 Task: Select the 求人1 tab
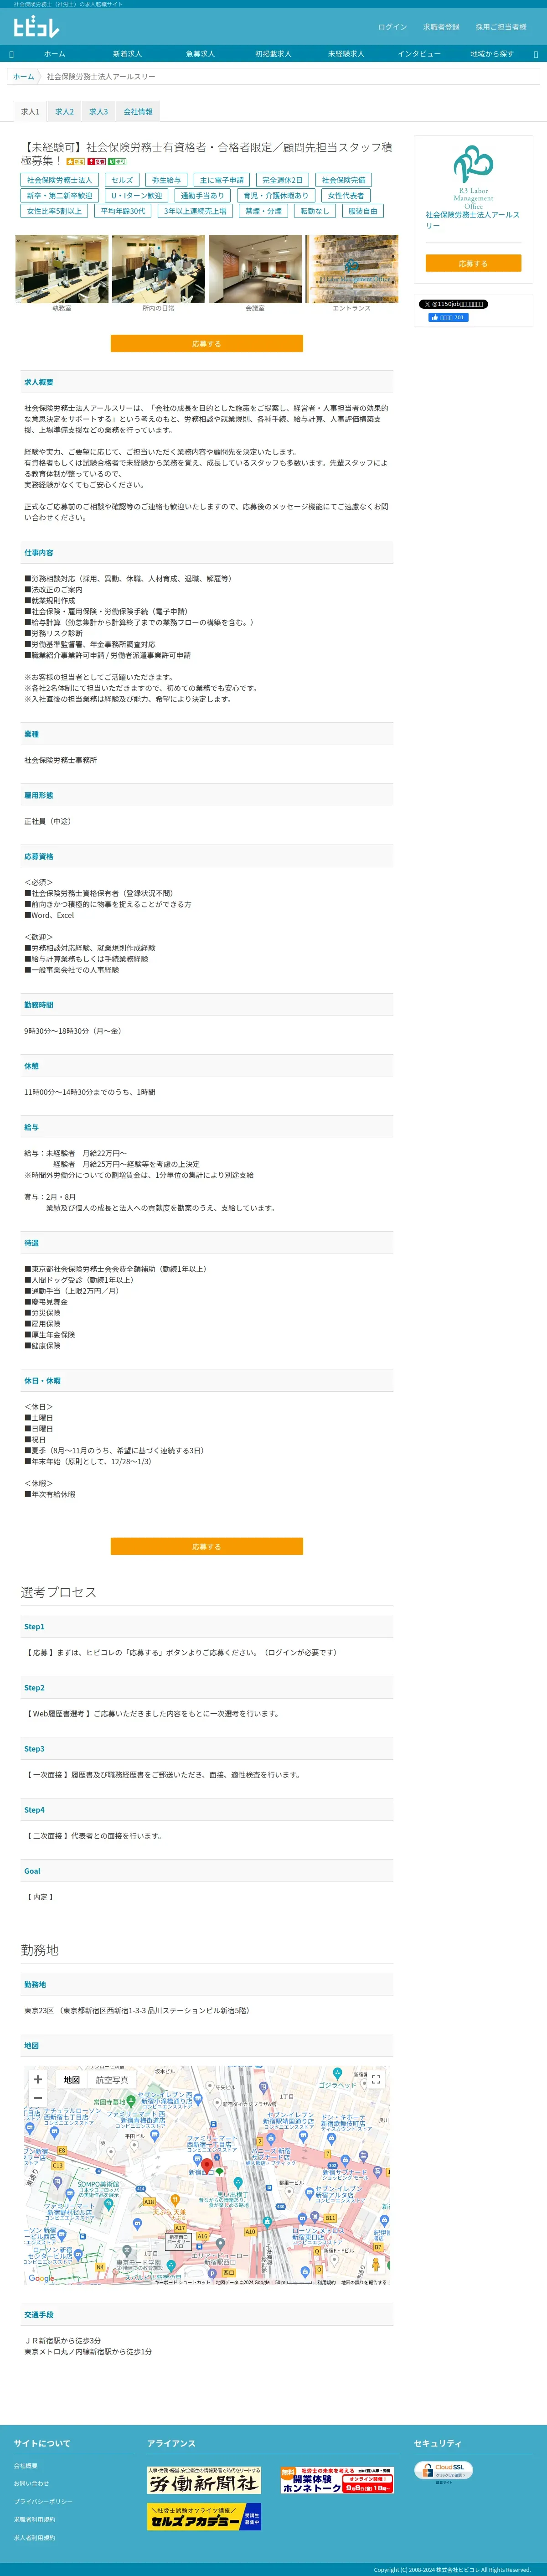click(x=30, y=112)
